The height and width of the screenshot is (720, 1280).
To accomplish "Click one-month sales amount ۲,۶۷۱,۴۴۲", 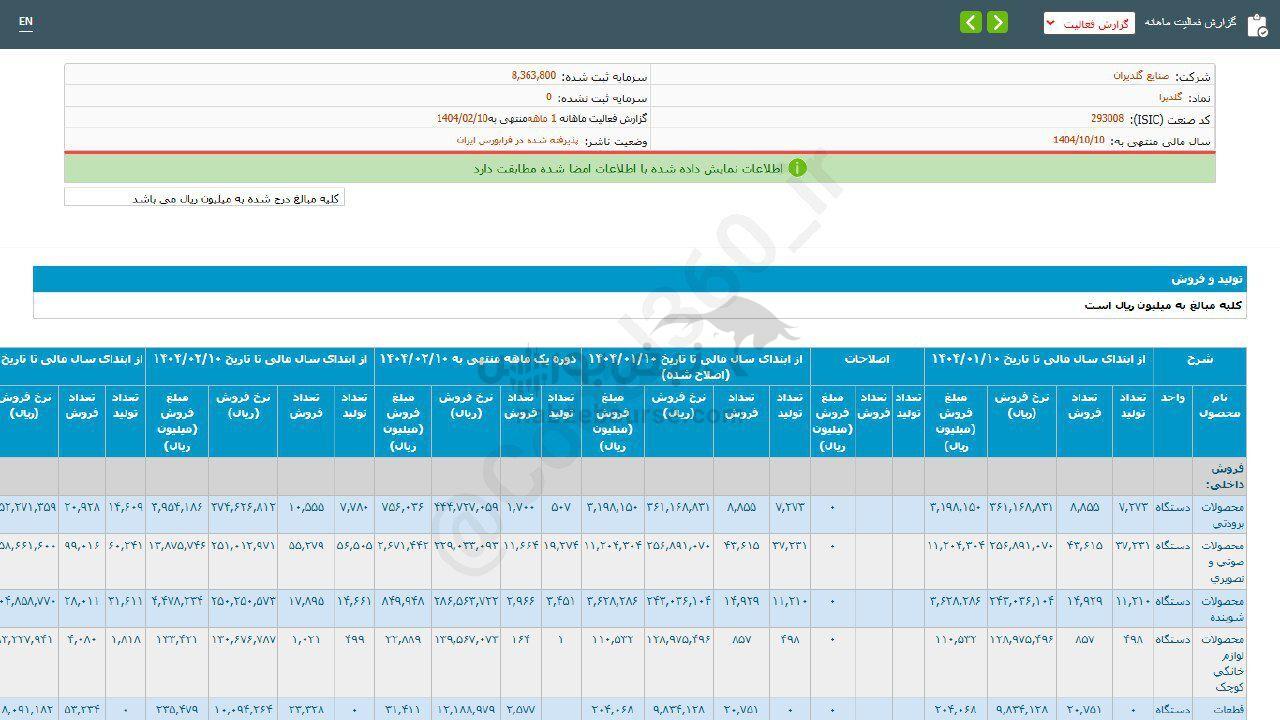I will point(403,545).
